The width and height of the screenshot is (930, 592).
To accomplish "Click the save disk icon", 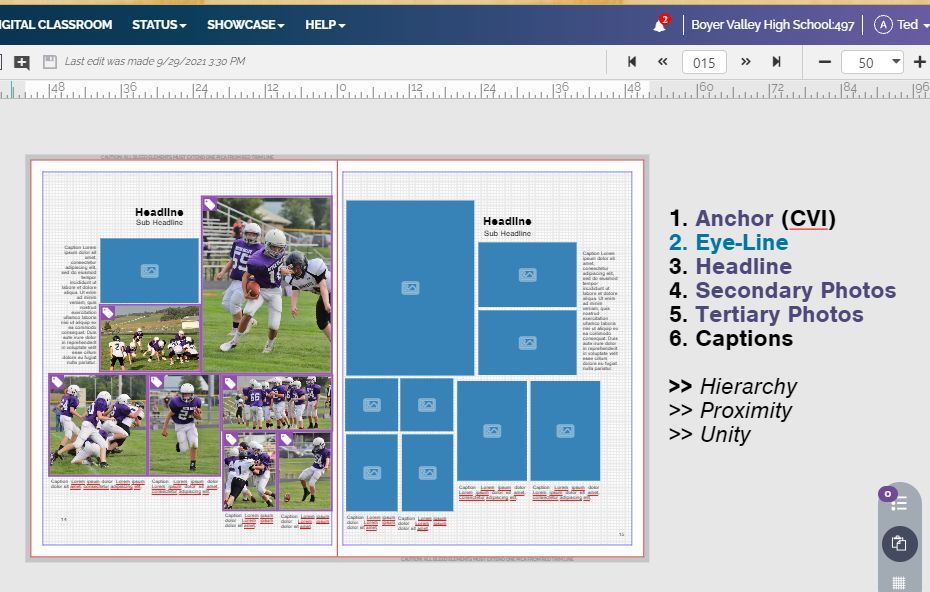I will 50,62.
